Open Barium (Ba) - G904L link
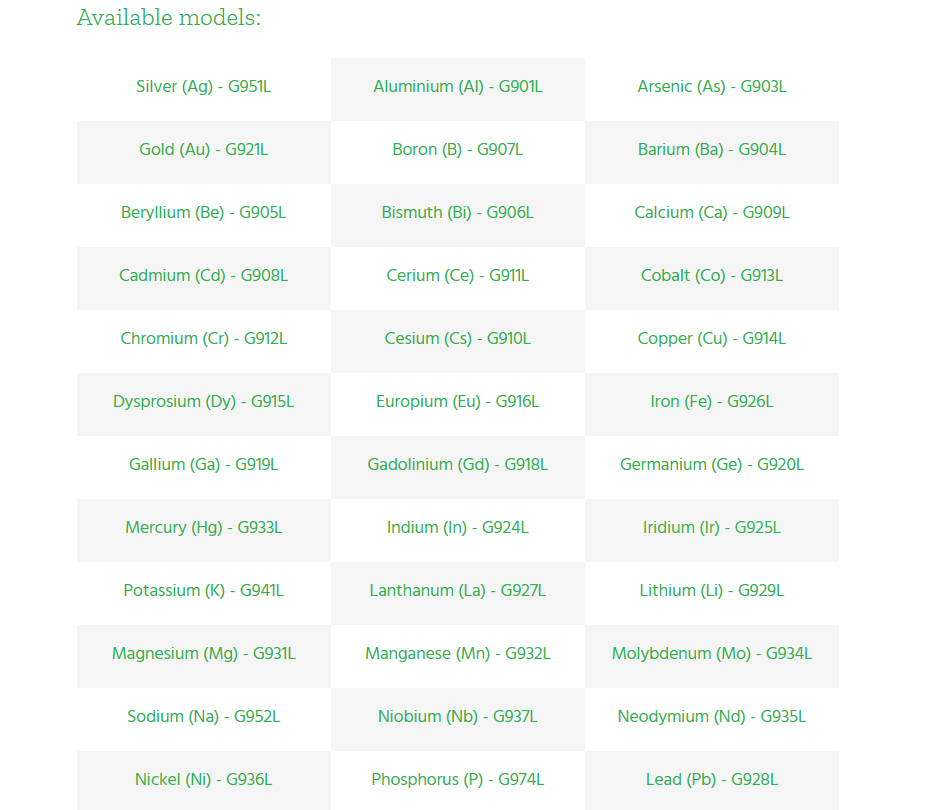Viewport: 945px width, 810px height. (712, 150)
